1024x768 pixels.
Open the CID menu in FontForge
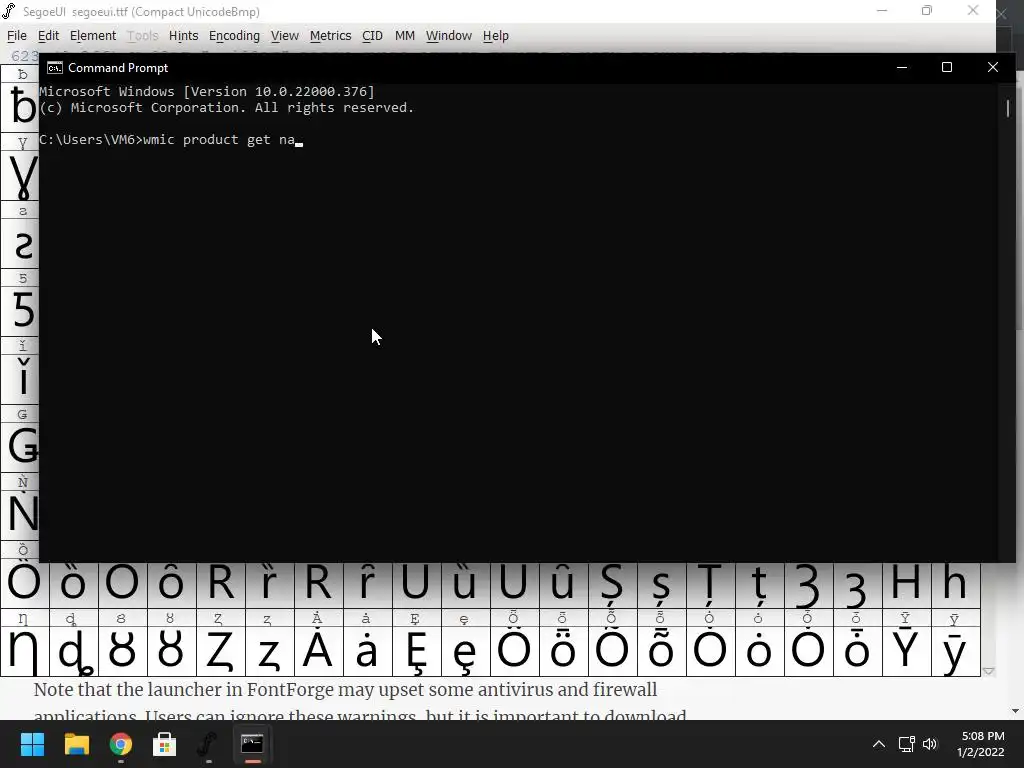[x=372, y=36]
